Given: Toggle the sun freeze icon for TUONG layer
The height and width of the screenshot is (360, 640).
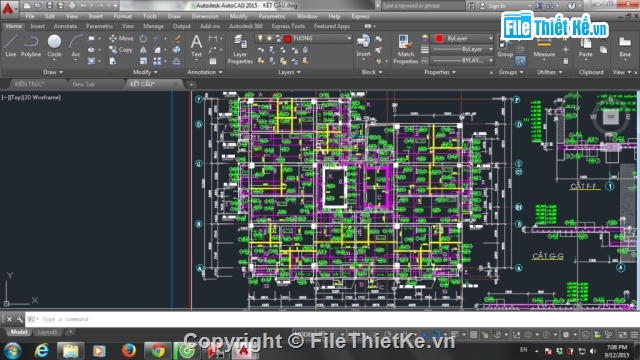Looking at the screenshot, I should (269, 38).
